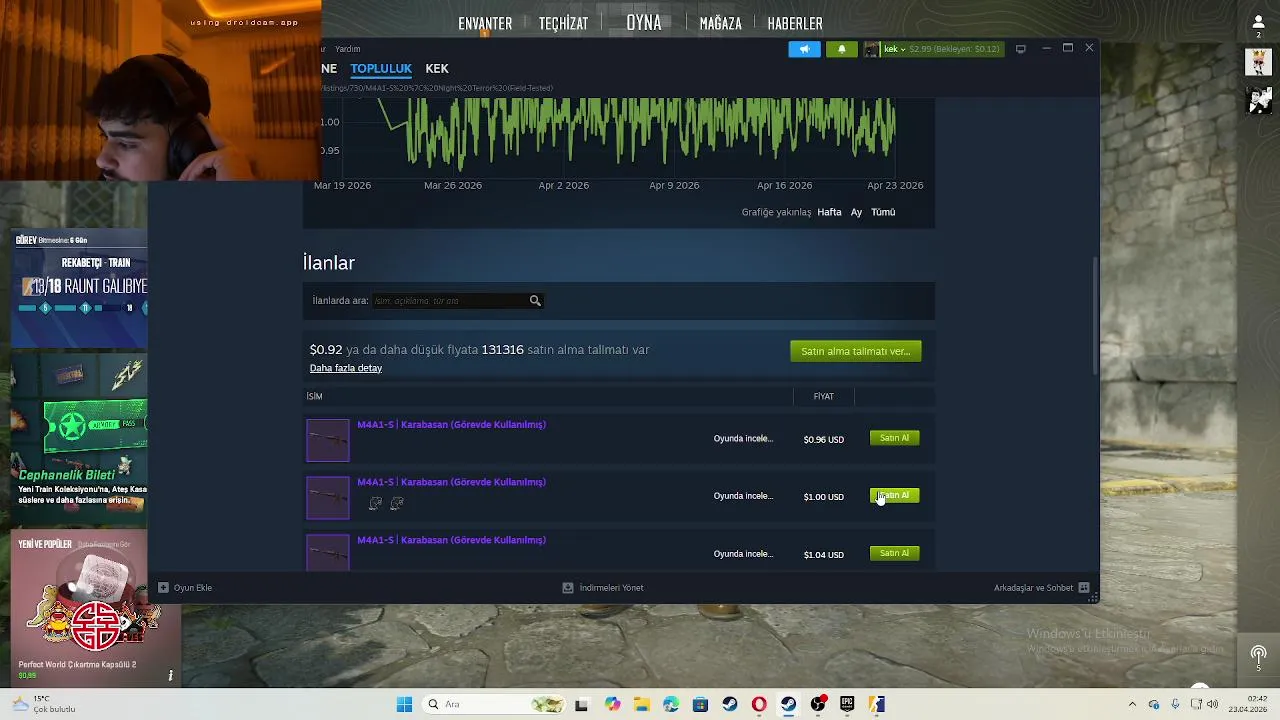The image size is (1280, 720).
Task: Buy the $1.00 listing with Satın Al
Action: click(x=894, y=496)
